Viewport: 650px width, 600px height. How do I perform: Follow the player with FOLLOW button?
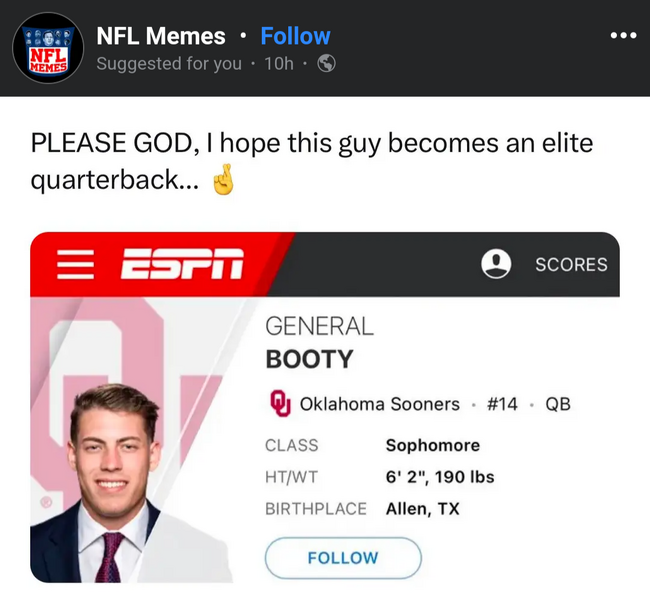pyautogui.click(x=343, y=558)
